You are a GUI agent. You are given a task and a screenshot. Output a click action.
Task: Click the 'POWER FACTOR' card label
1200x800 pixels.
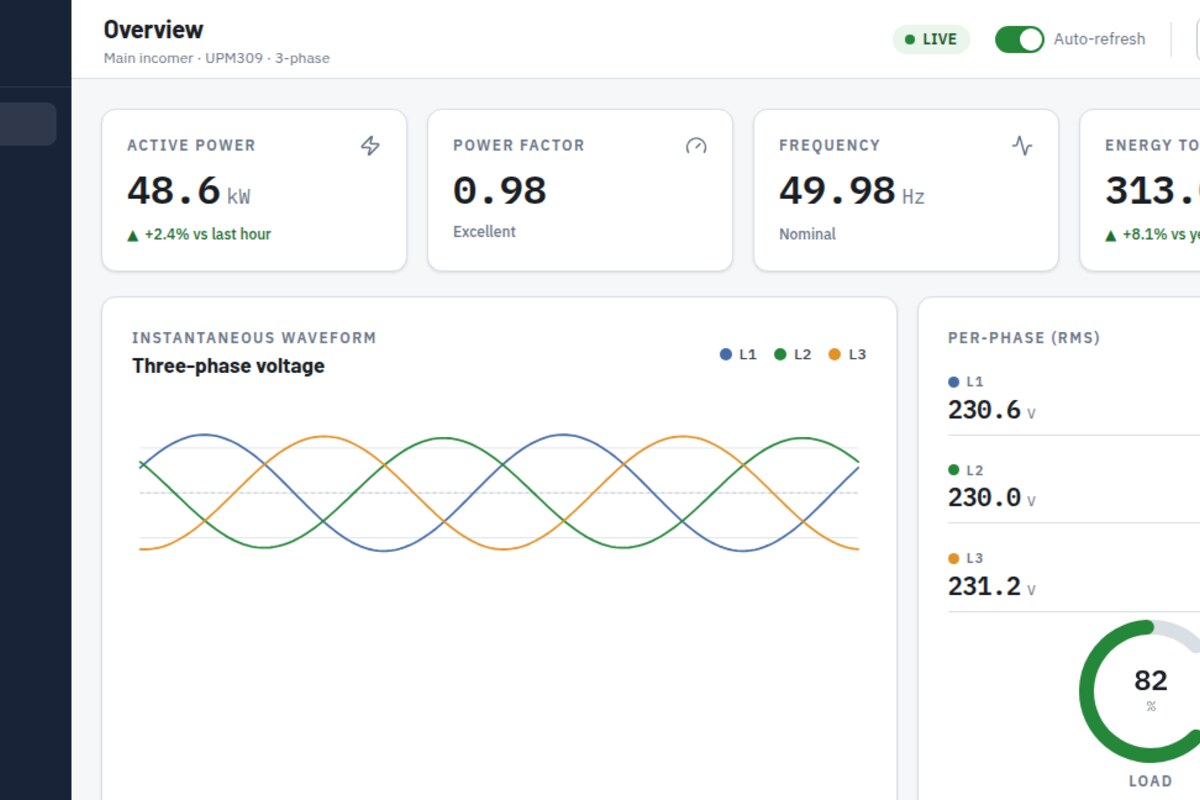[519, 146]
